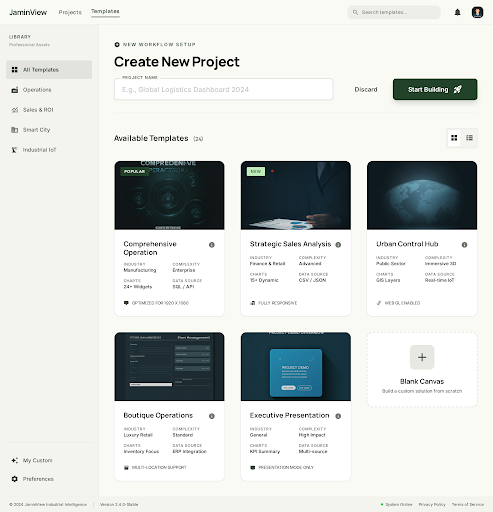The height and width of the screenshot is (512, 493).
Task: Click the System Online status
Action: pyautogui.click(x=397, y=504)
